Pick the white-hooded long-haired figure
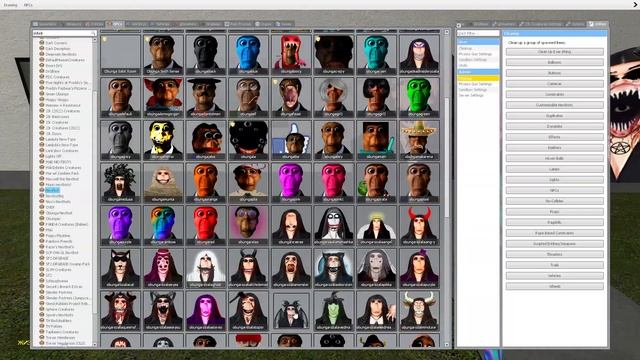 [x=206, y=268]
